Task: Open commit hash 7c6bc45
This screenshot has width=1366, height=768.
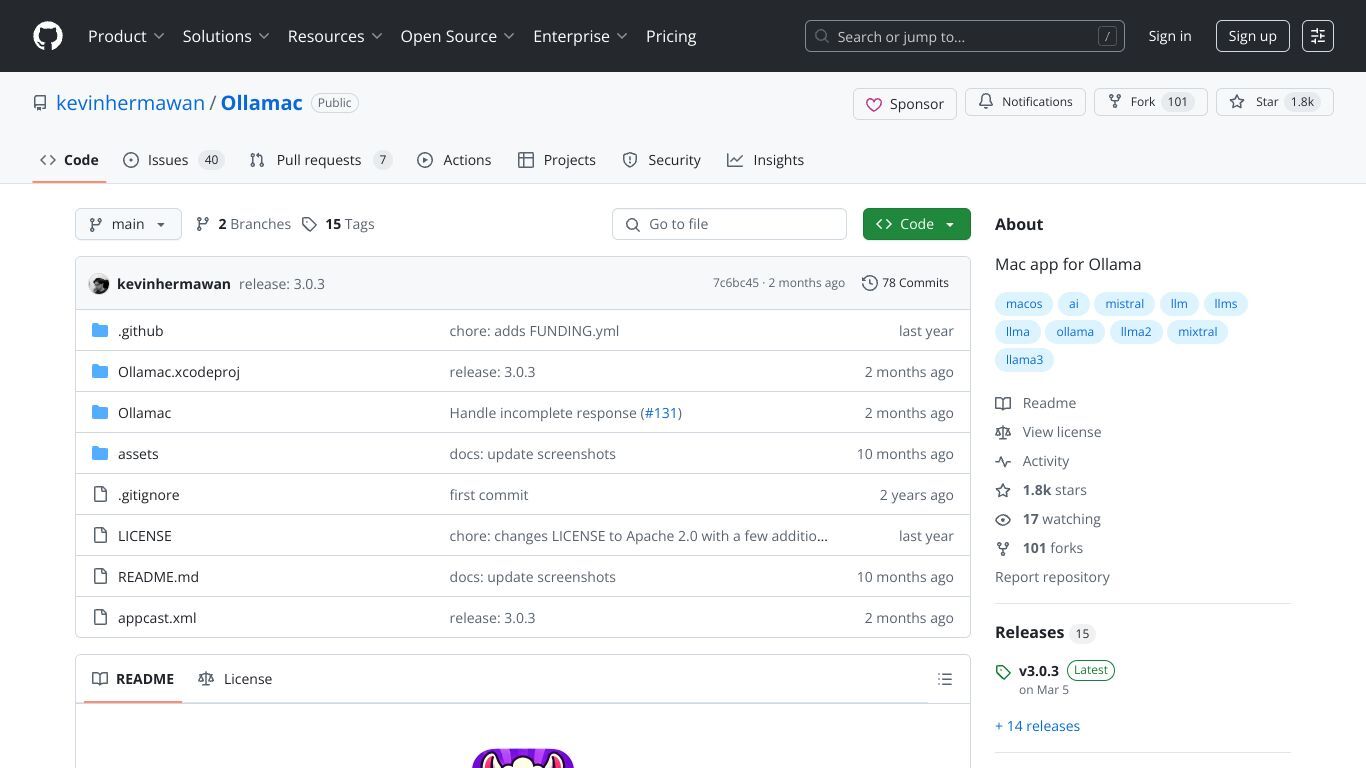Action: click(736, 283)
